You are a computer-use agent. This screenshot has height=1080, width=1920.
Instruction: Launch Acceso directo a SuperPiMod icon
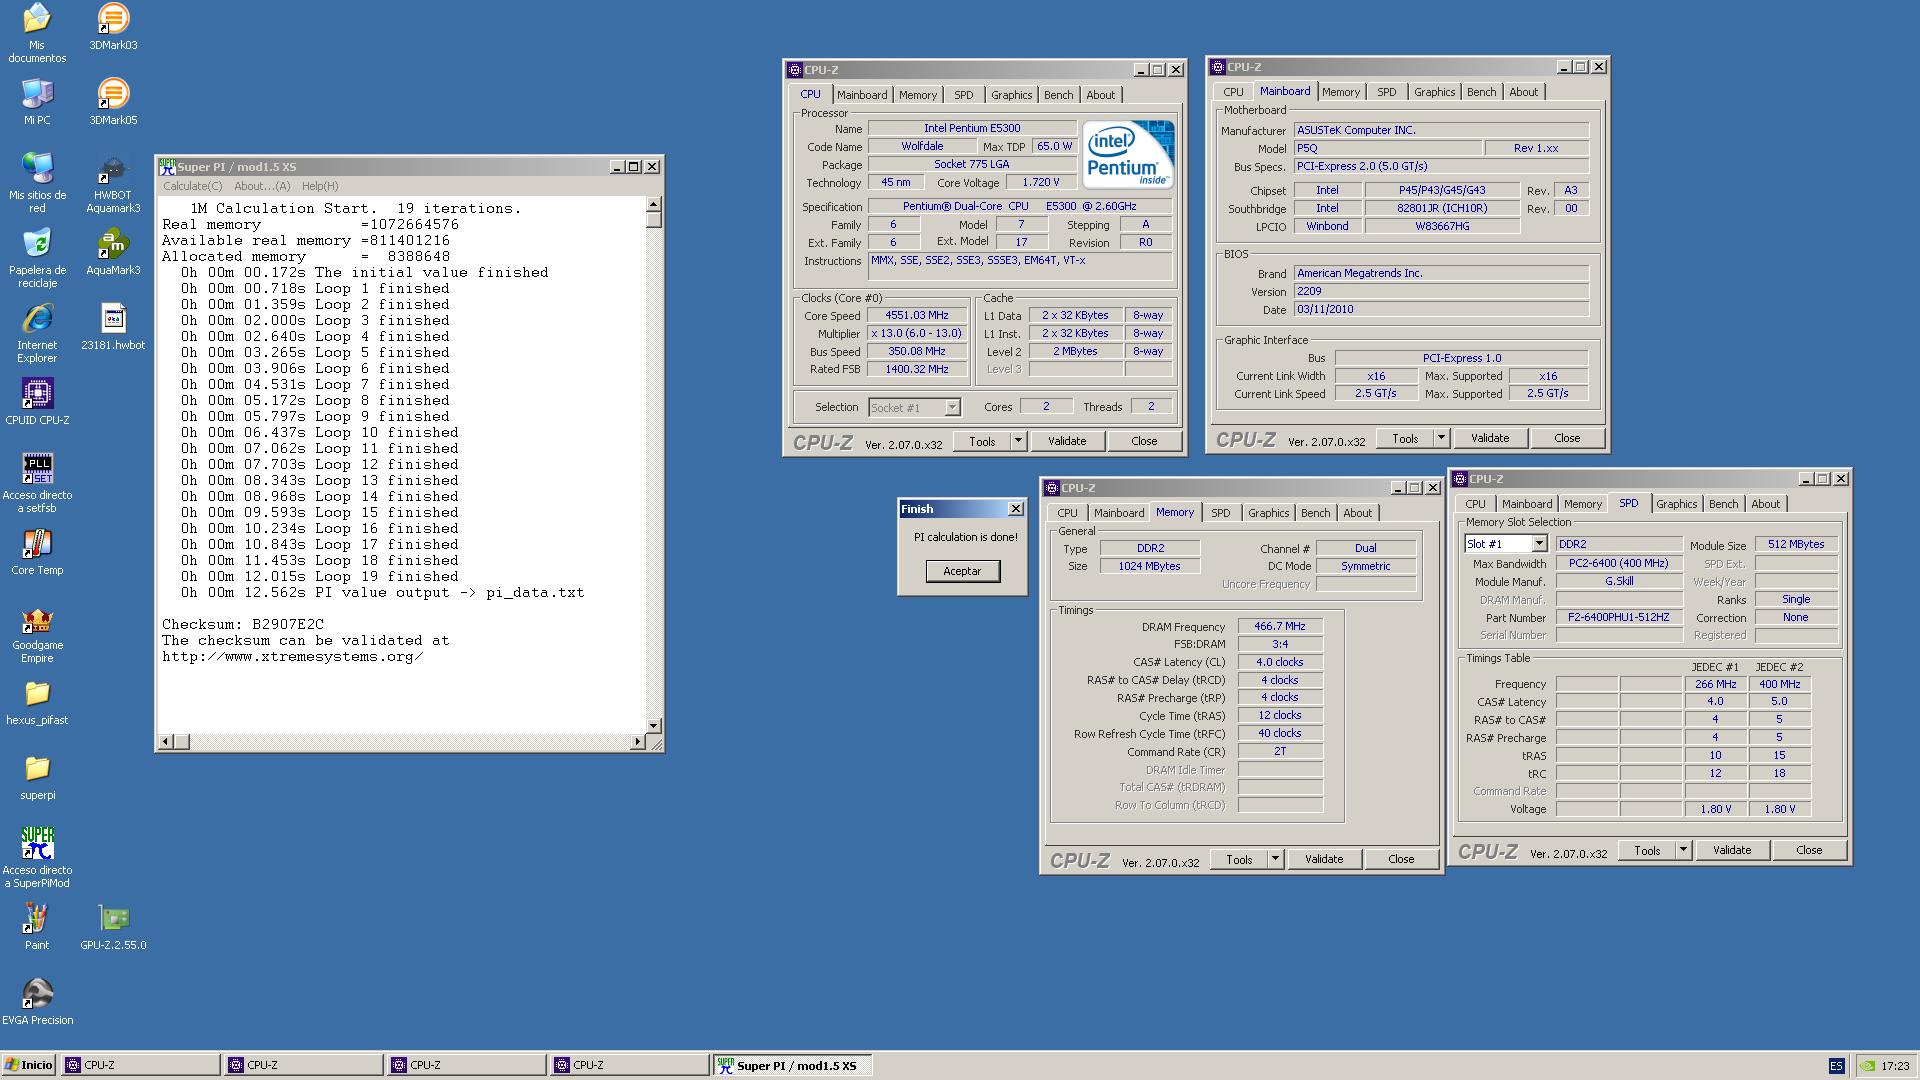click(x=37, y=857)
